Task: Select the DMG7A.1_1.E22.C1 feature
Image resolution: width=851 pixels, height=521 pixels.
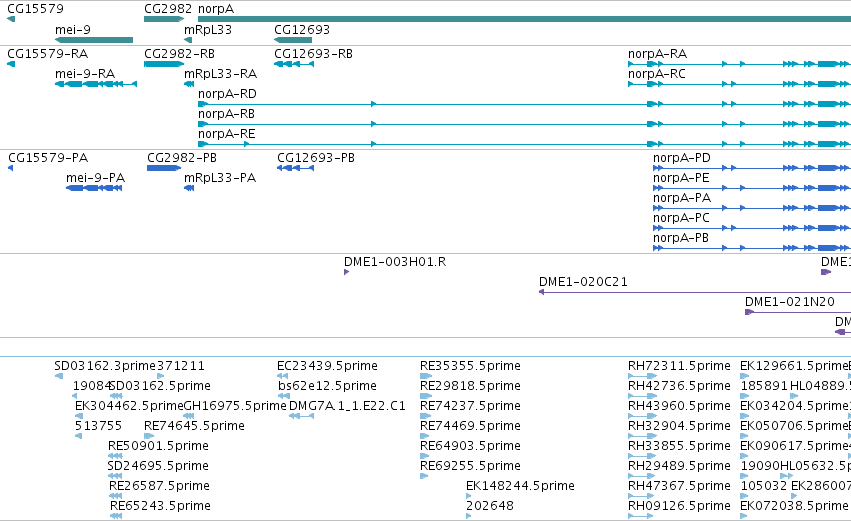Action: (347, 406)
